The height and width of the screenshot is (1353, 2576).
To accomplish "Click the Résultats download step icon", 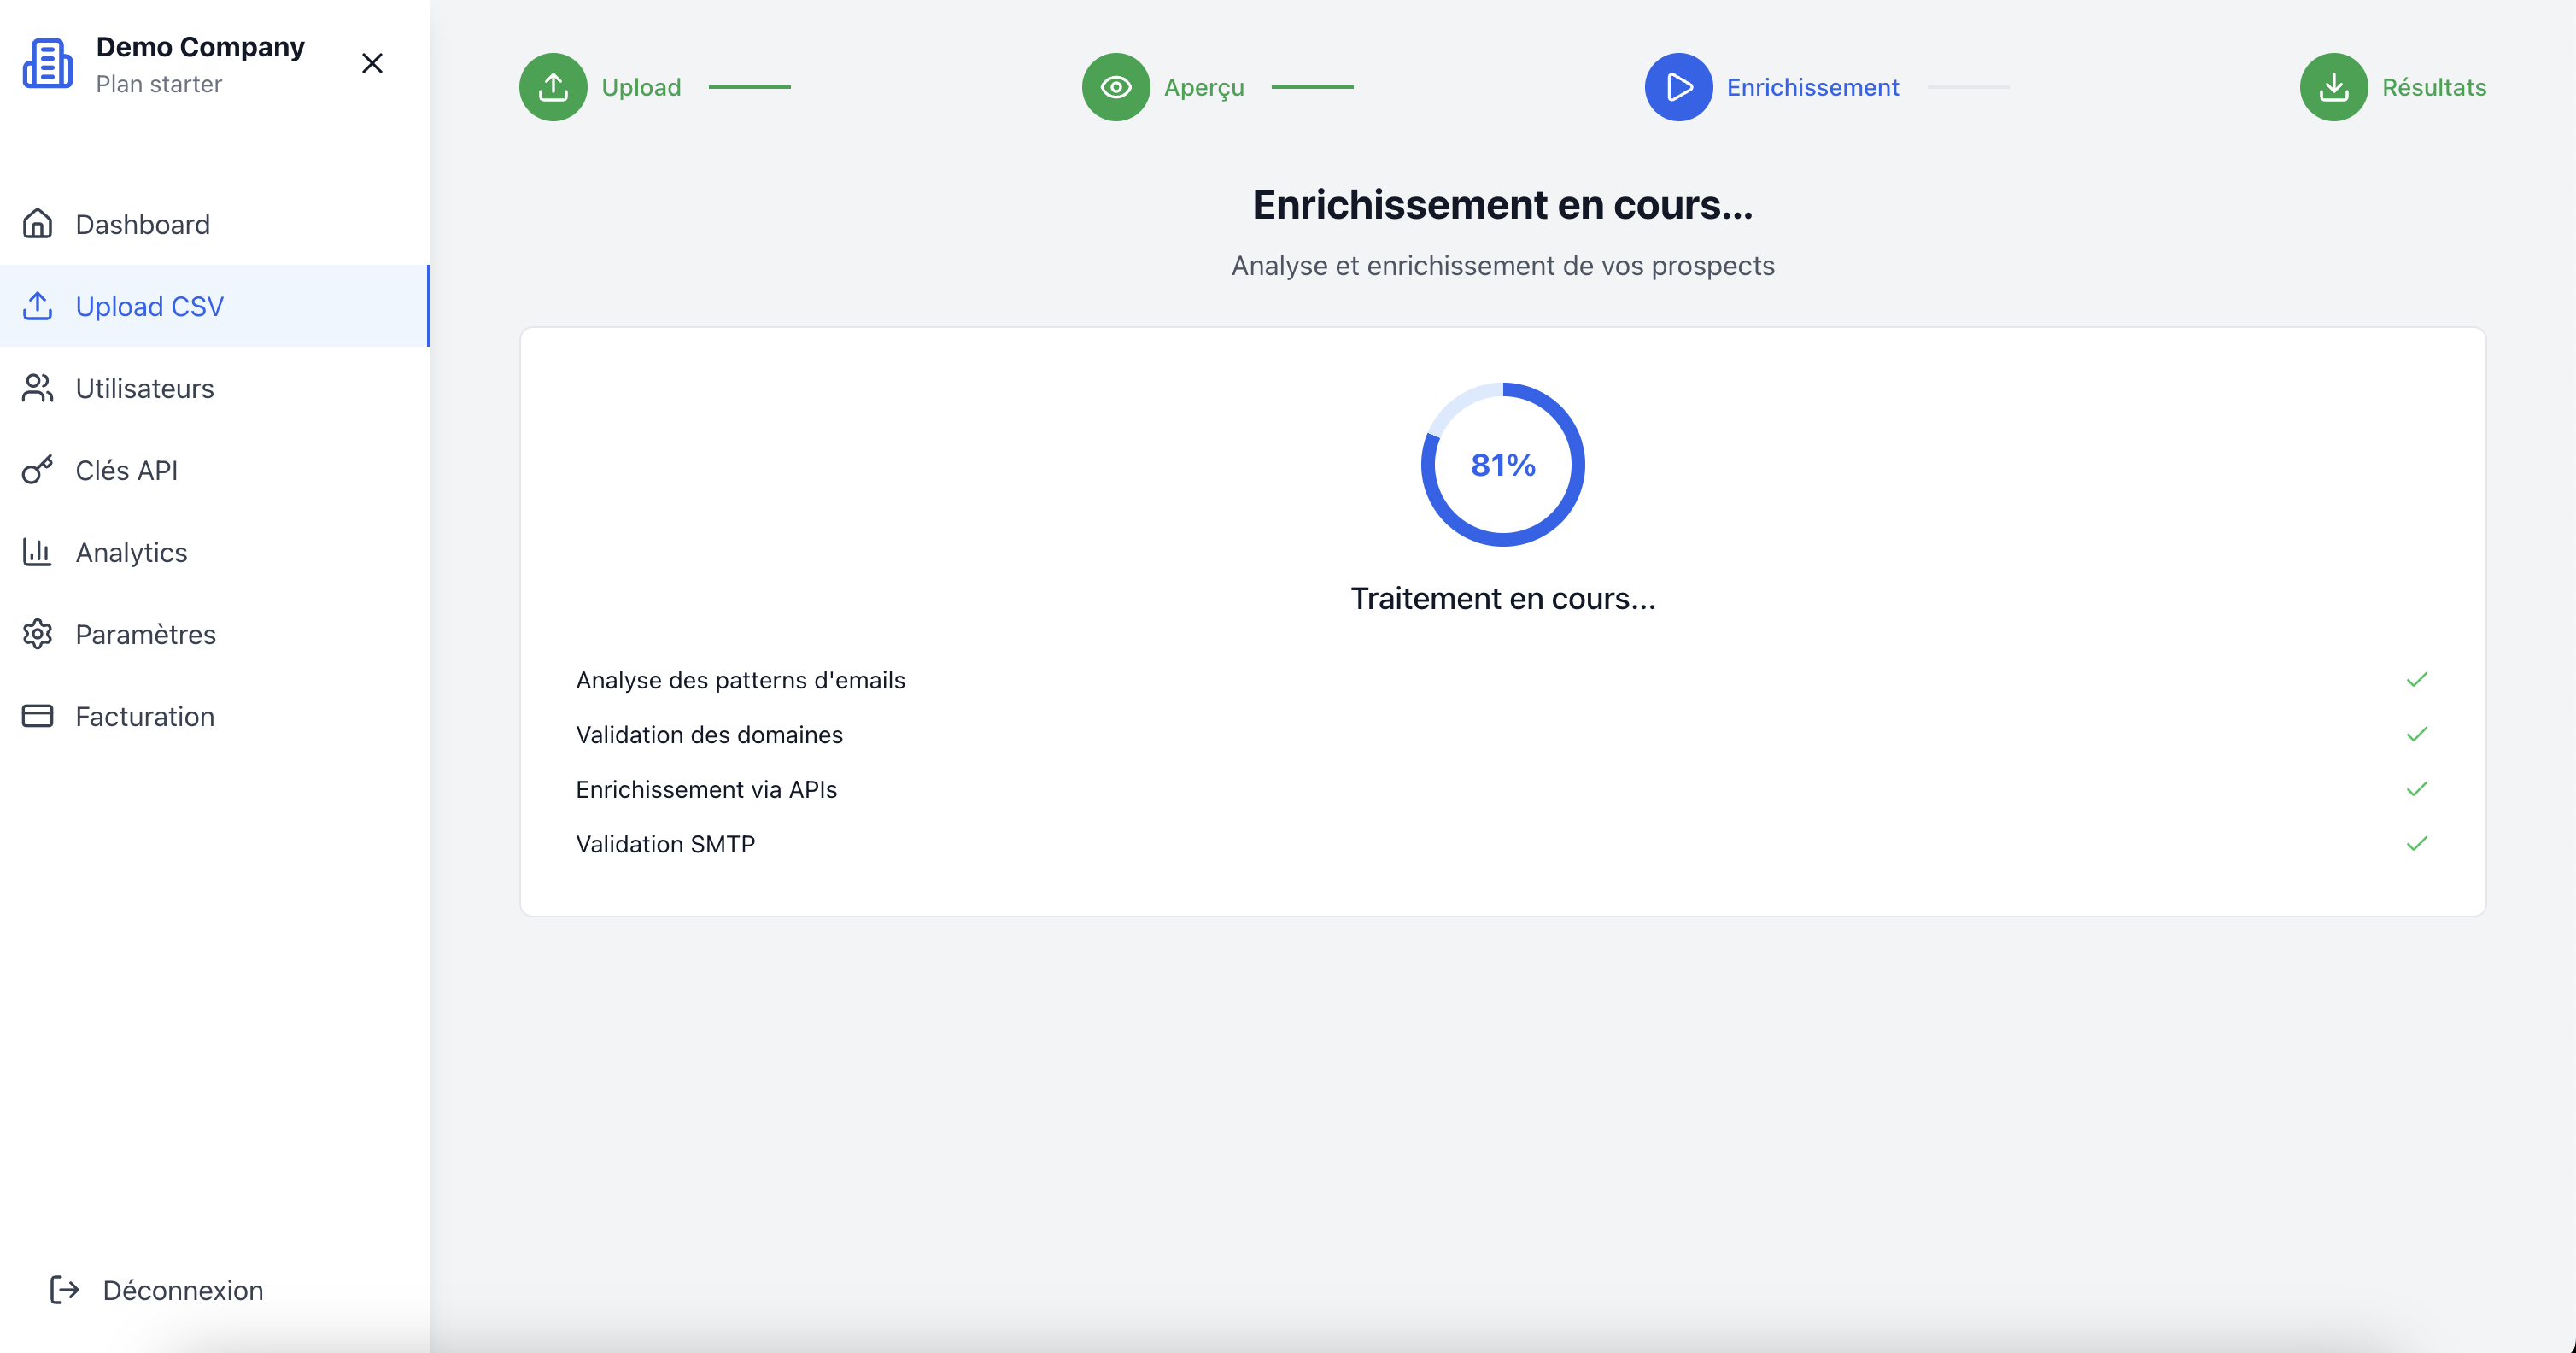I will 2333,87.
